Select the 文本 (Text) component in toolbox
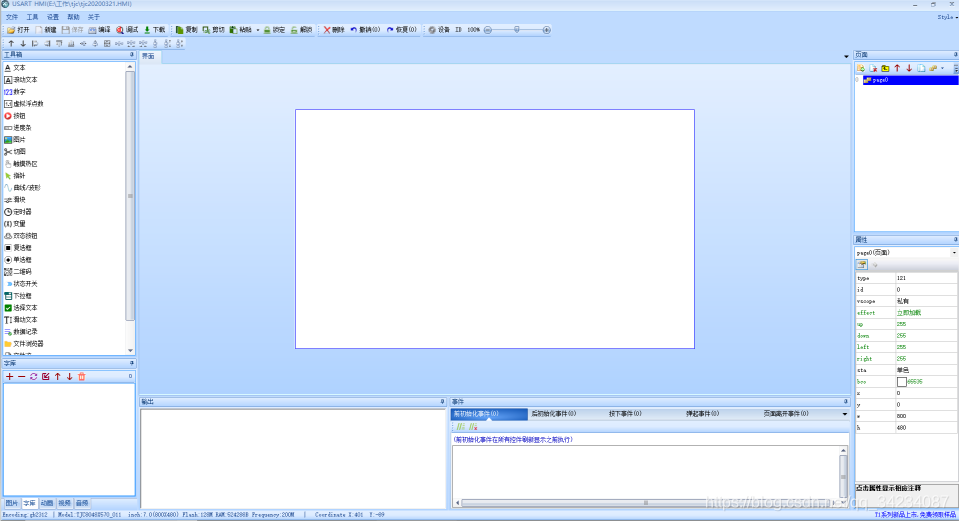The height and width of the screenshot is (521, 959). point(15,68)
